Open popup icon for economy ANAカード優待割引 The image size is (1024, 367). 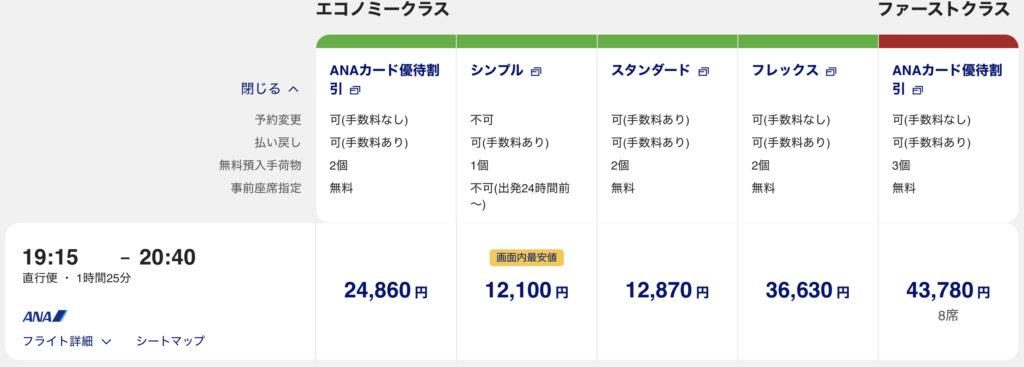point(355,90)
